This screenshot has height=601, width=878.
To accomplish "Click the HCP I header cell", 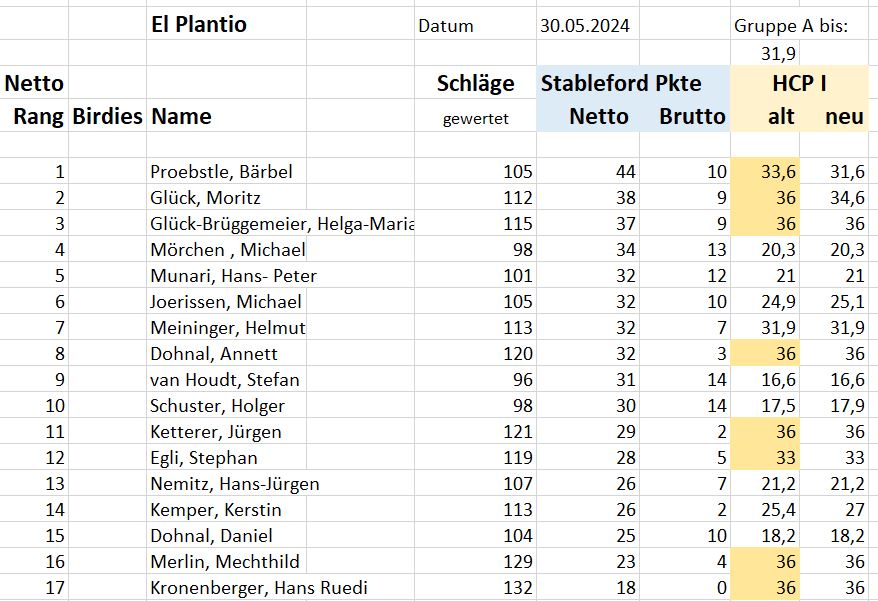I will (x=799, y=83).
